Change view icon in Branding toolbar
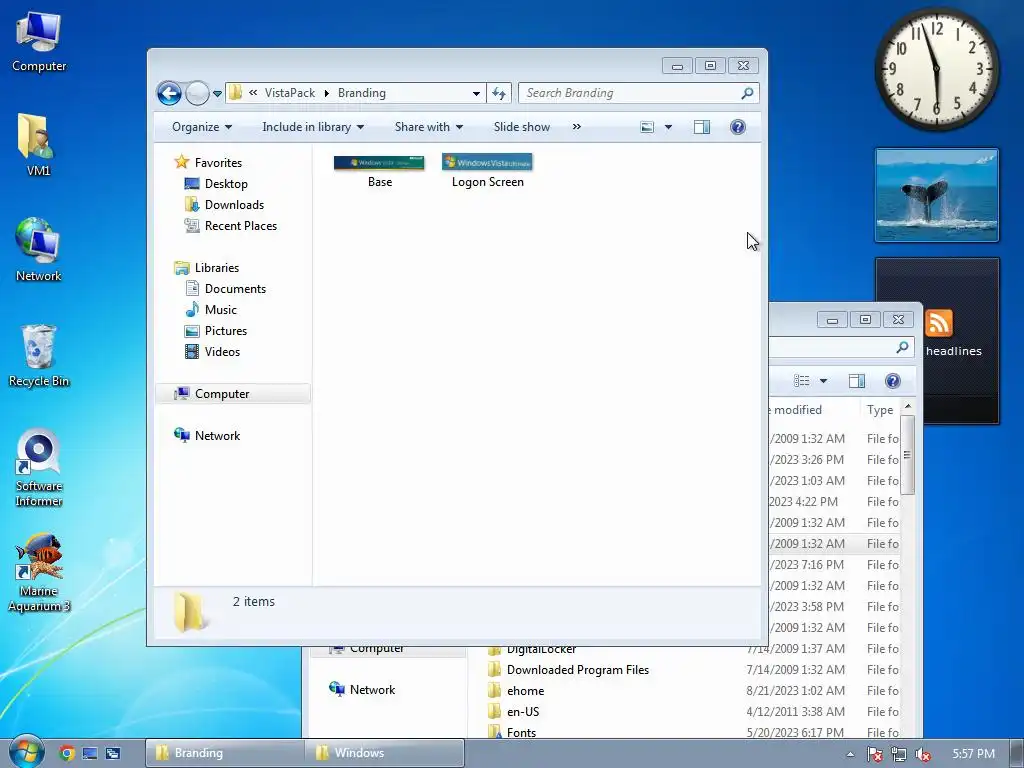The width and height of the screenshot is (1024, 768). point(647,127)
